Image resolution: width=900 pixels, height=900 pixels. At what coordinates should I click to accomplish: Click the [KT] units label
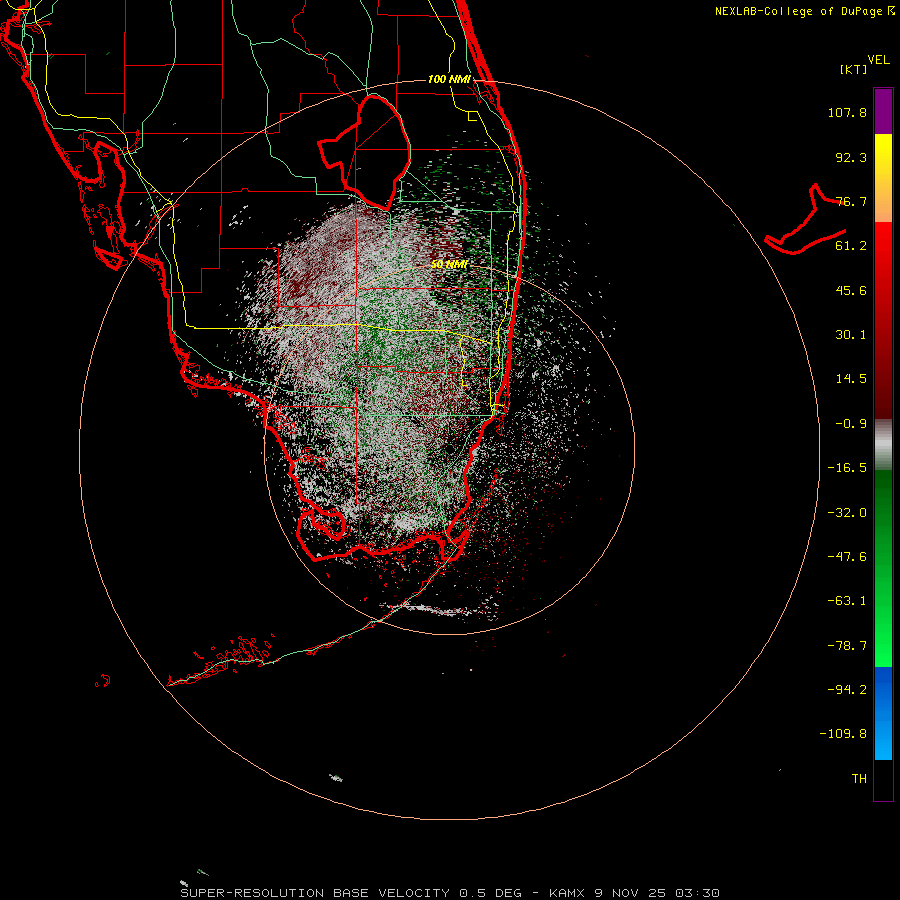click(853, 69)
